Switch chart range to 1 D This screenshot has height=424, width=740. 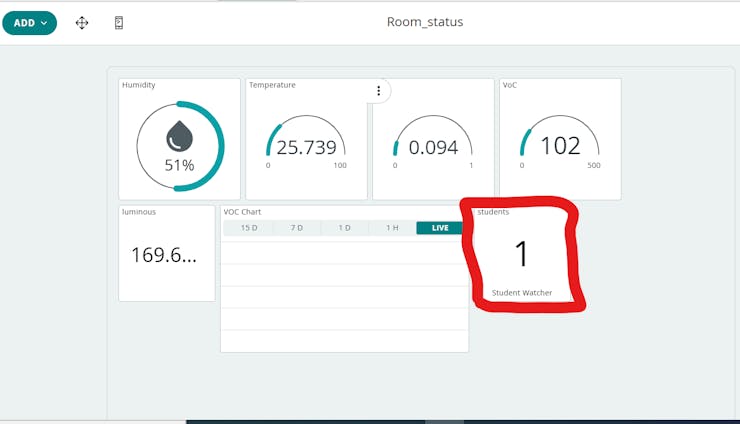click(x=345, y=228)
